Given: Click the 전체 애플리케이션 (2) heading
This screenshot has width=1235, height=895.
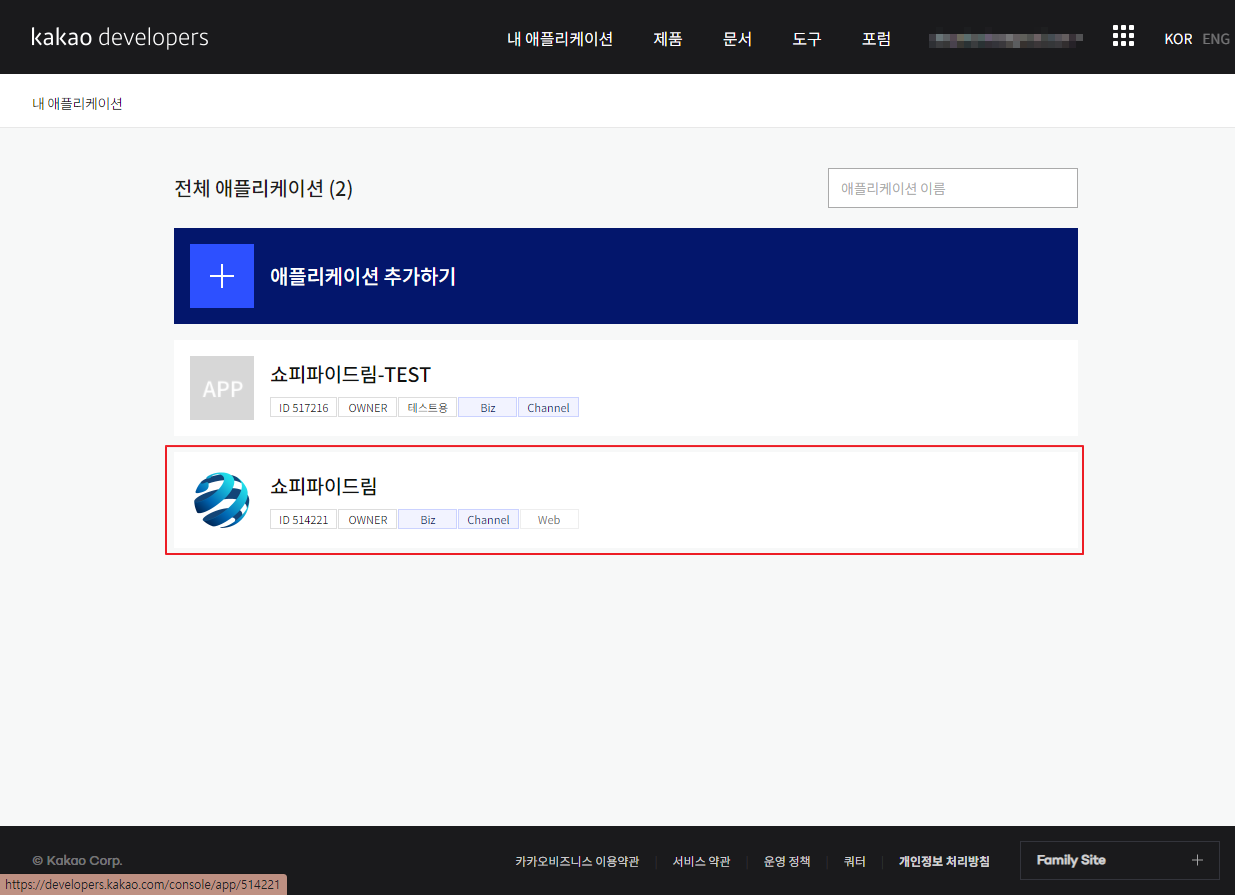Looking at the screenshot, I should pos(264,188).
